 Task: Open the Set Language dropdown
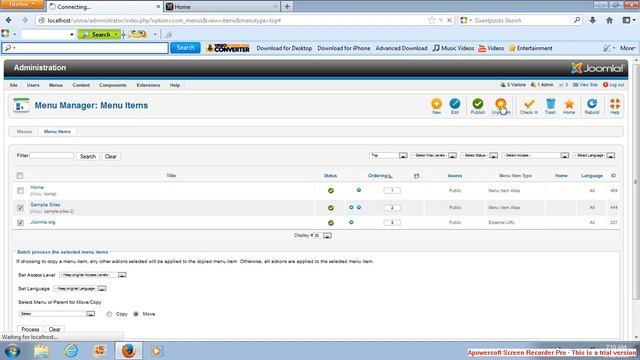pyautogui.click(x=80, y=289)
